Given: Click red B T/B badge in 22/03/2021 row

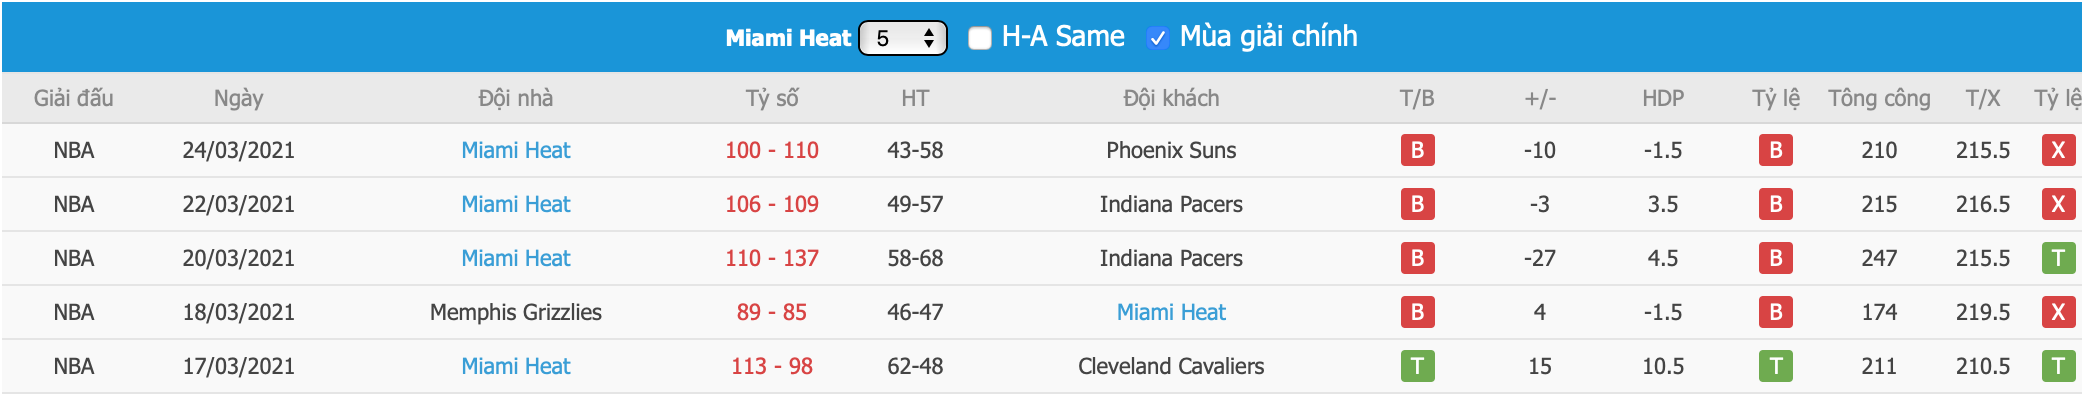Looking at the screenshot, I should [x=1417, y=204].
